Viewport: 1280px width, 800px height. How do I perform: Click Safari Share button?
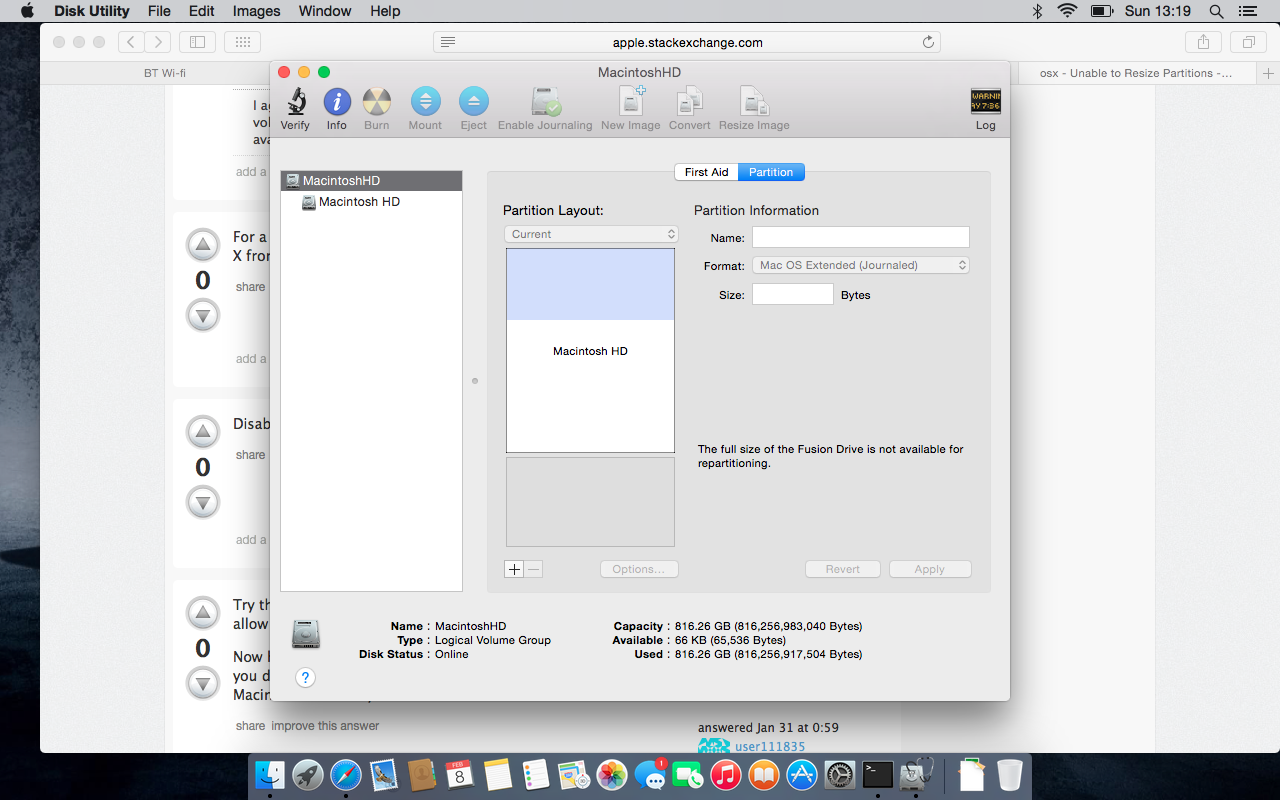(x=1204, y=42)
